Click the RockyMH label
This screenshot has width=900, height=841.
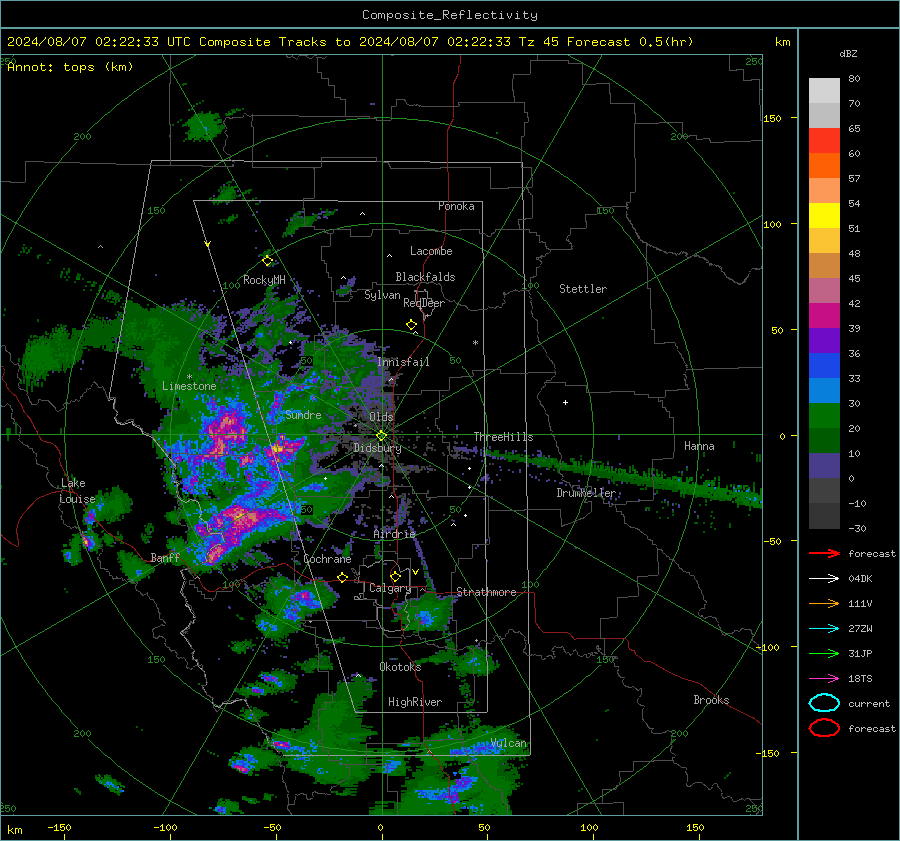tap(264, 280)
